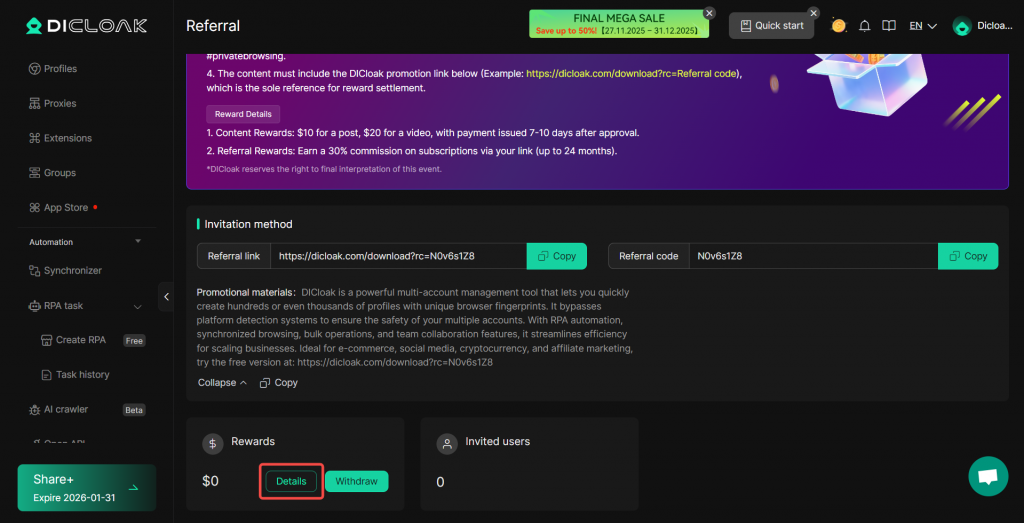Click the referral code field

pyautogui.click(x=810, y=256)
